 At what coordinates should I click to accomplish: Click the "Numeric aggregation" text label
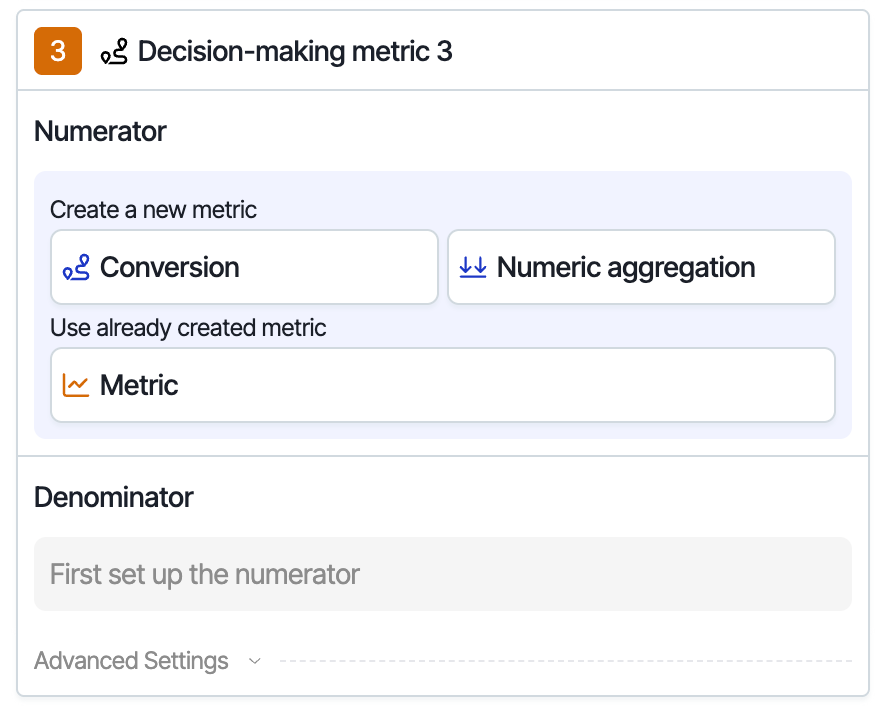pos(626,267)
